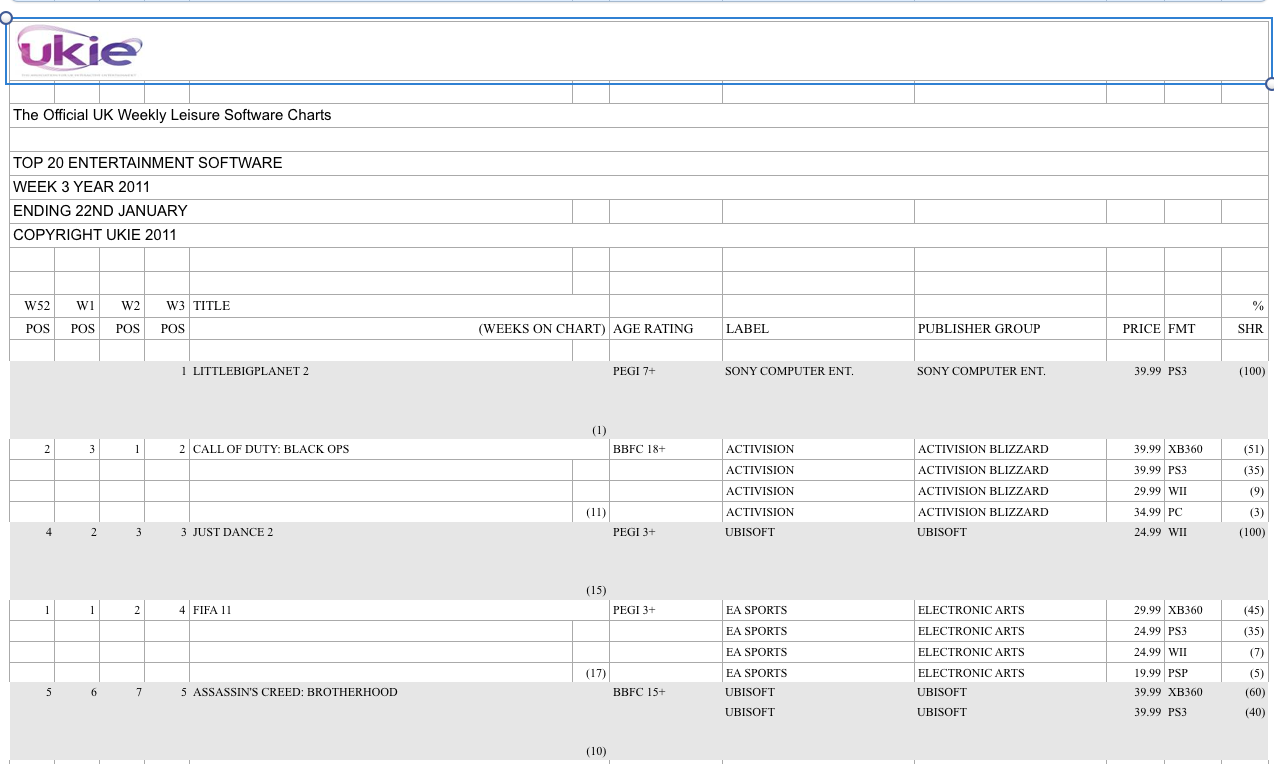Select the ENDING 22ND JANUARY cell

pyautogui.click(x=100, y=211)
